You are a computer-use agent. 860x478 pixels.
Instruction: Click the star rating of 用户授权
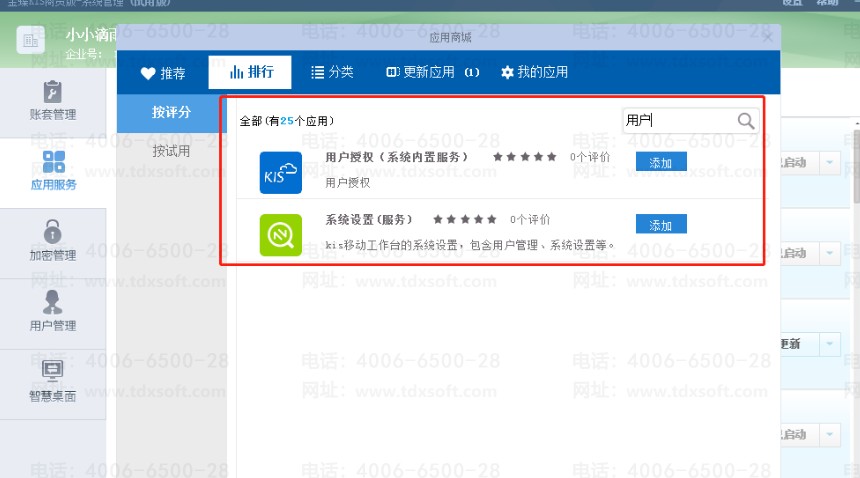pos(524,157)
